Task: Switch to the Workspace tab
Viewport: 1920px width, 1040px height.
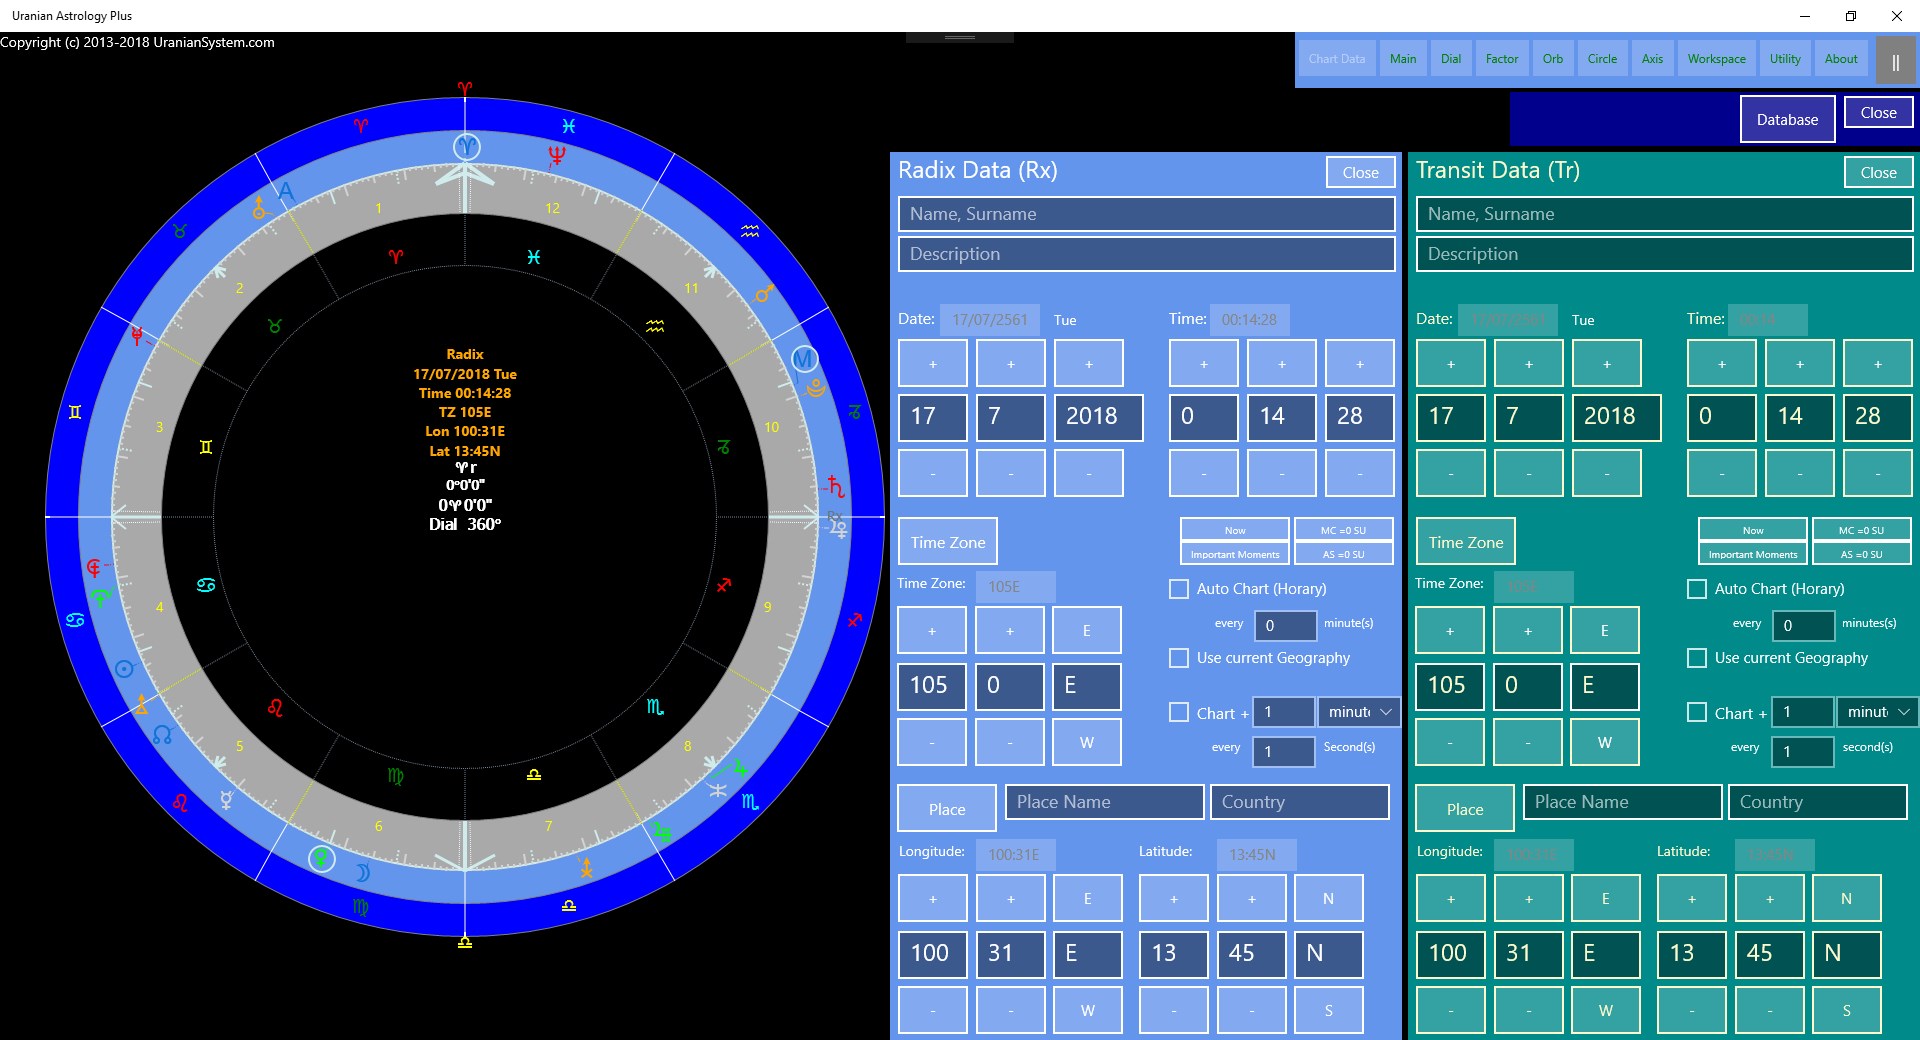Action: click(1717, 59)
